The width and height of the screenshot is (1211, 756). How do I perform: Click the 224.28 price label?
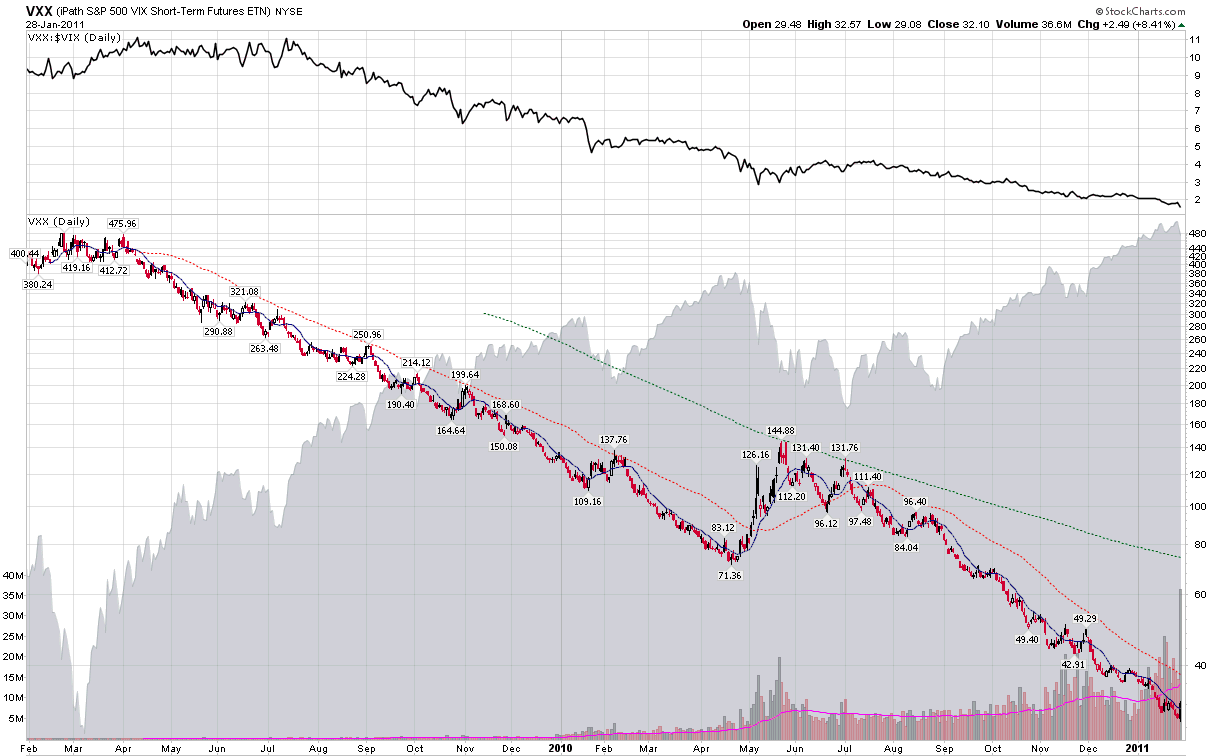point(352,377)
